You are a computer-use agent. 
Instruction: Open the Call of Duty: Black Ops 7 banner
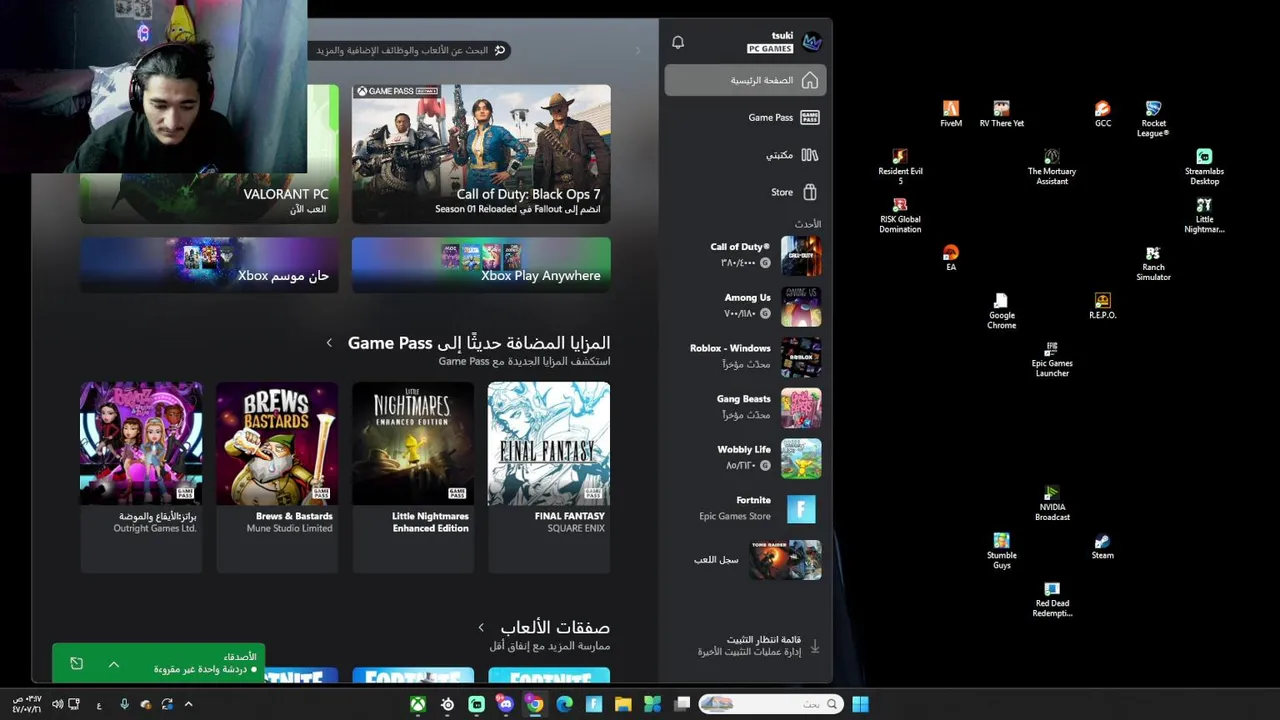click(x=481, y=154)
